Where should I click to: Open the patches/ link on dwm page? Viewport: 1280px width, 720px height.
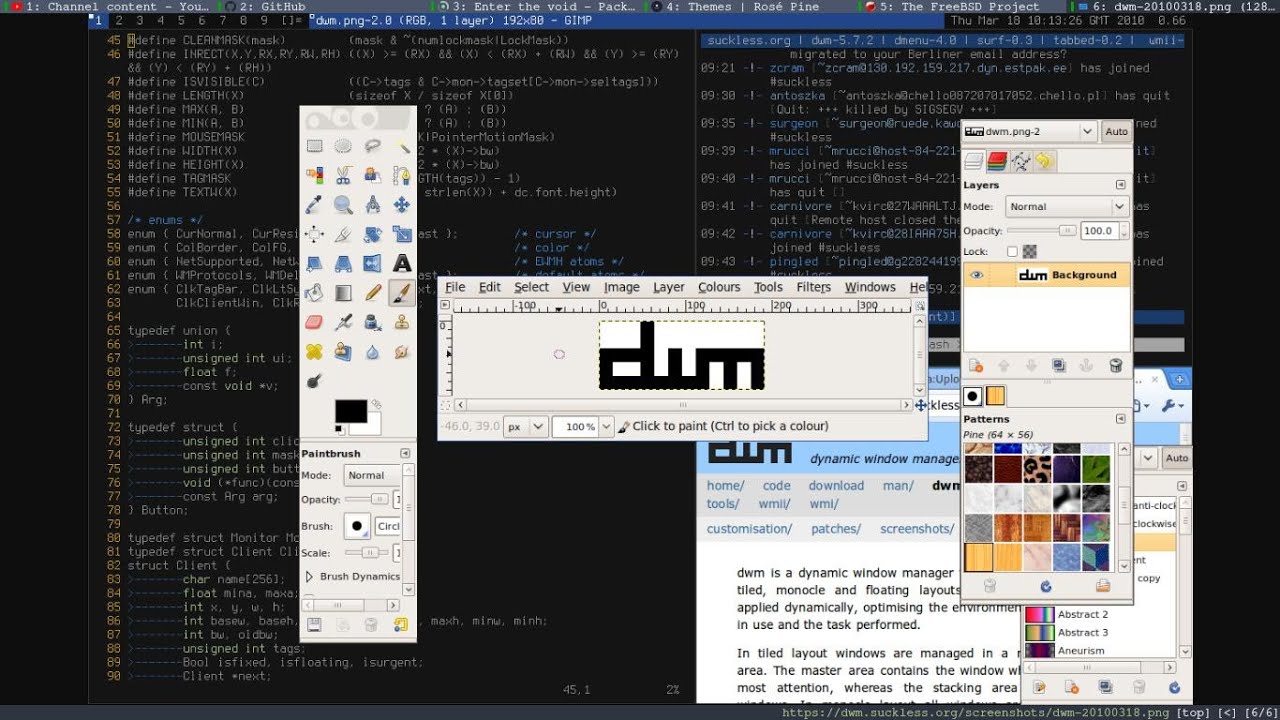(x=836, y=529)
